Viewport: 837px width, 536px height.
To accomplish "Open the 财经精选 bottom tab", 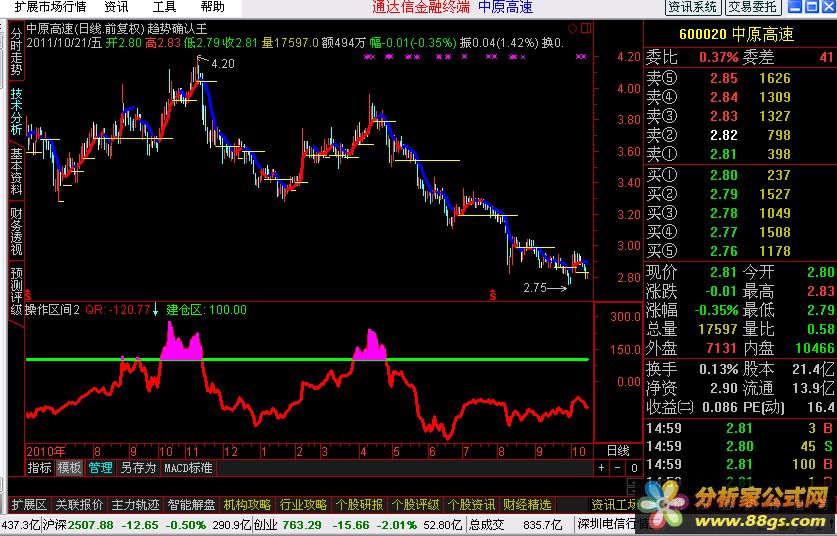I will coord(527,505).
